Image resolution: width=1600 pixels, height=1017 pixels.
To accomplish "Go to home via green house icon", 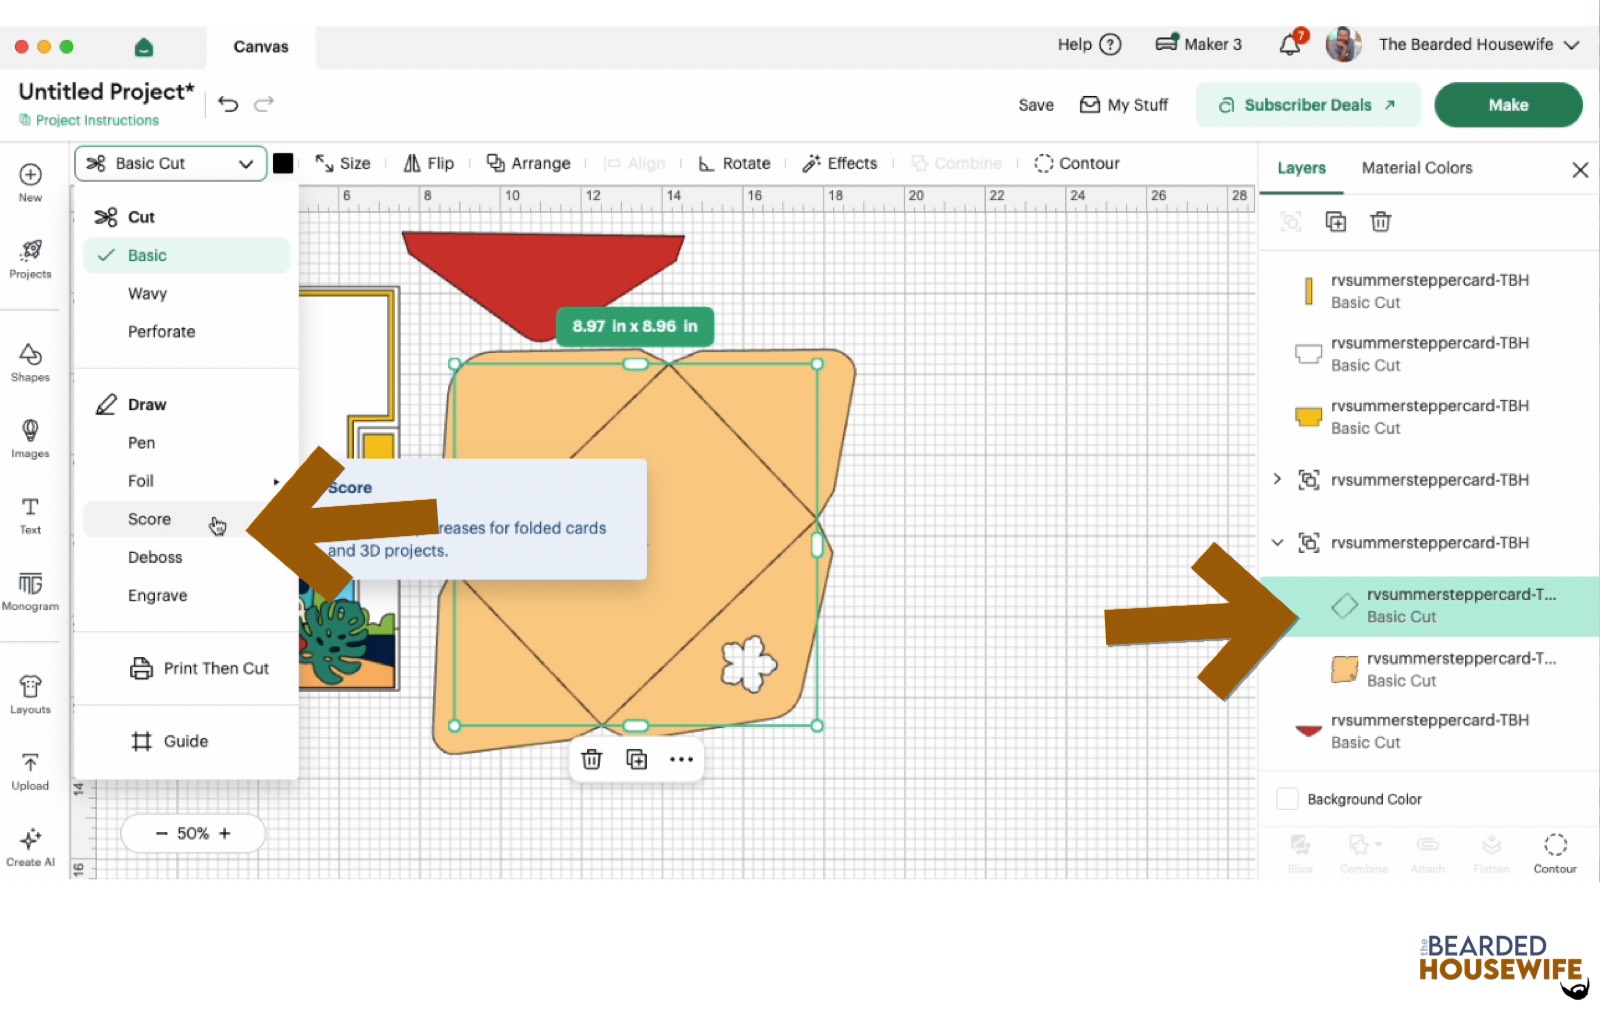I will click(x=144, y=47).
